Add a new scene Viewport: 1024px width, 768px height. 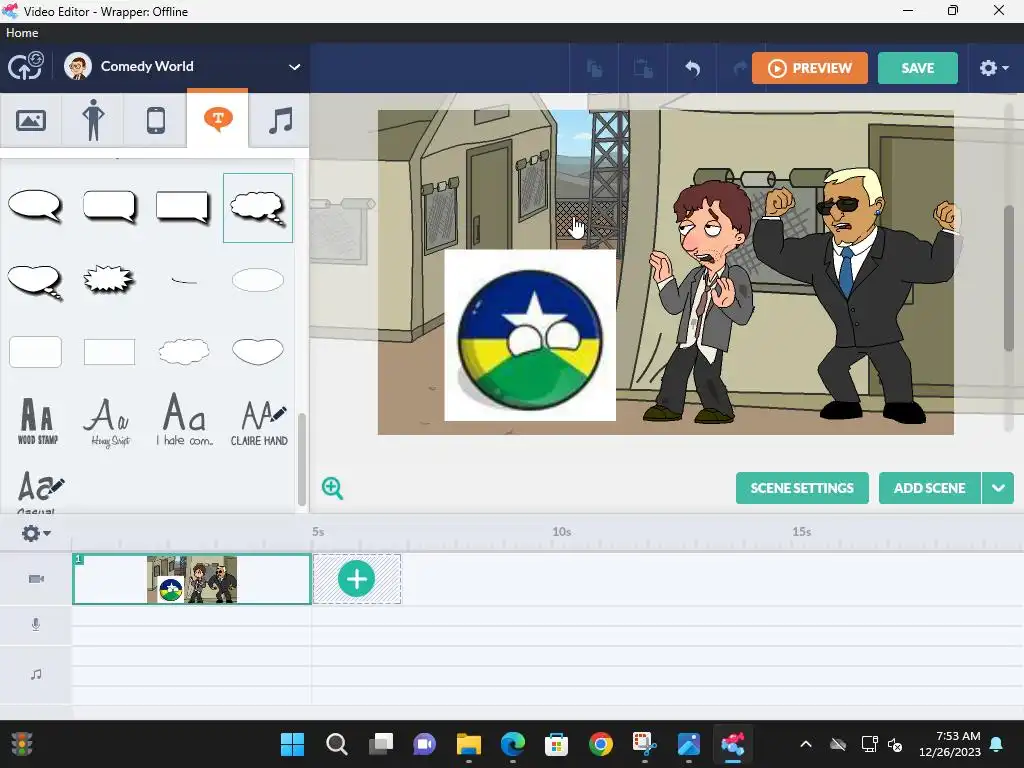pyautogui.click(x=929, y=488)
